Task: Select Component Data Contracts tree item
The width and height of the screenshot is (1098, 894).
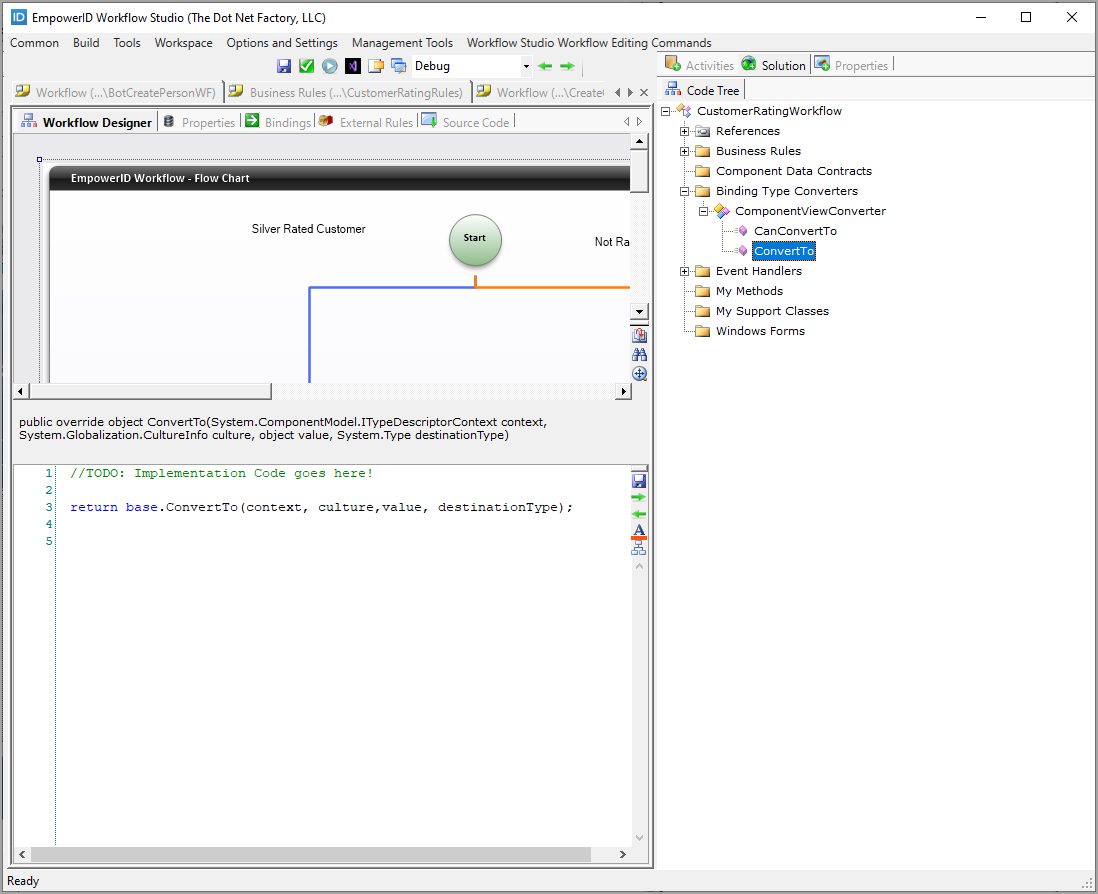Action: [793, 172]
